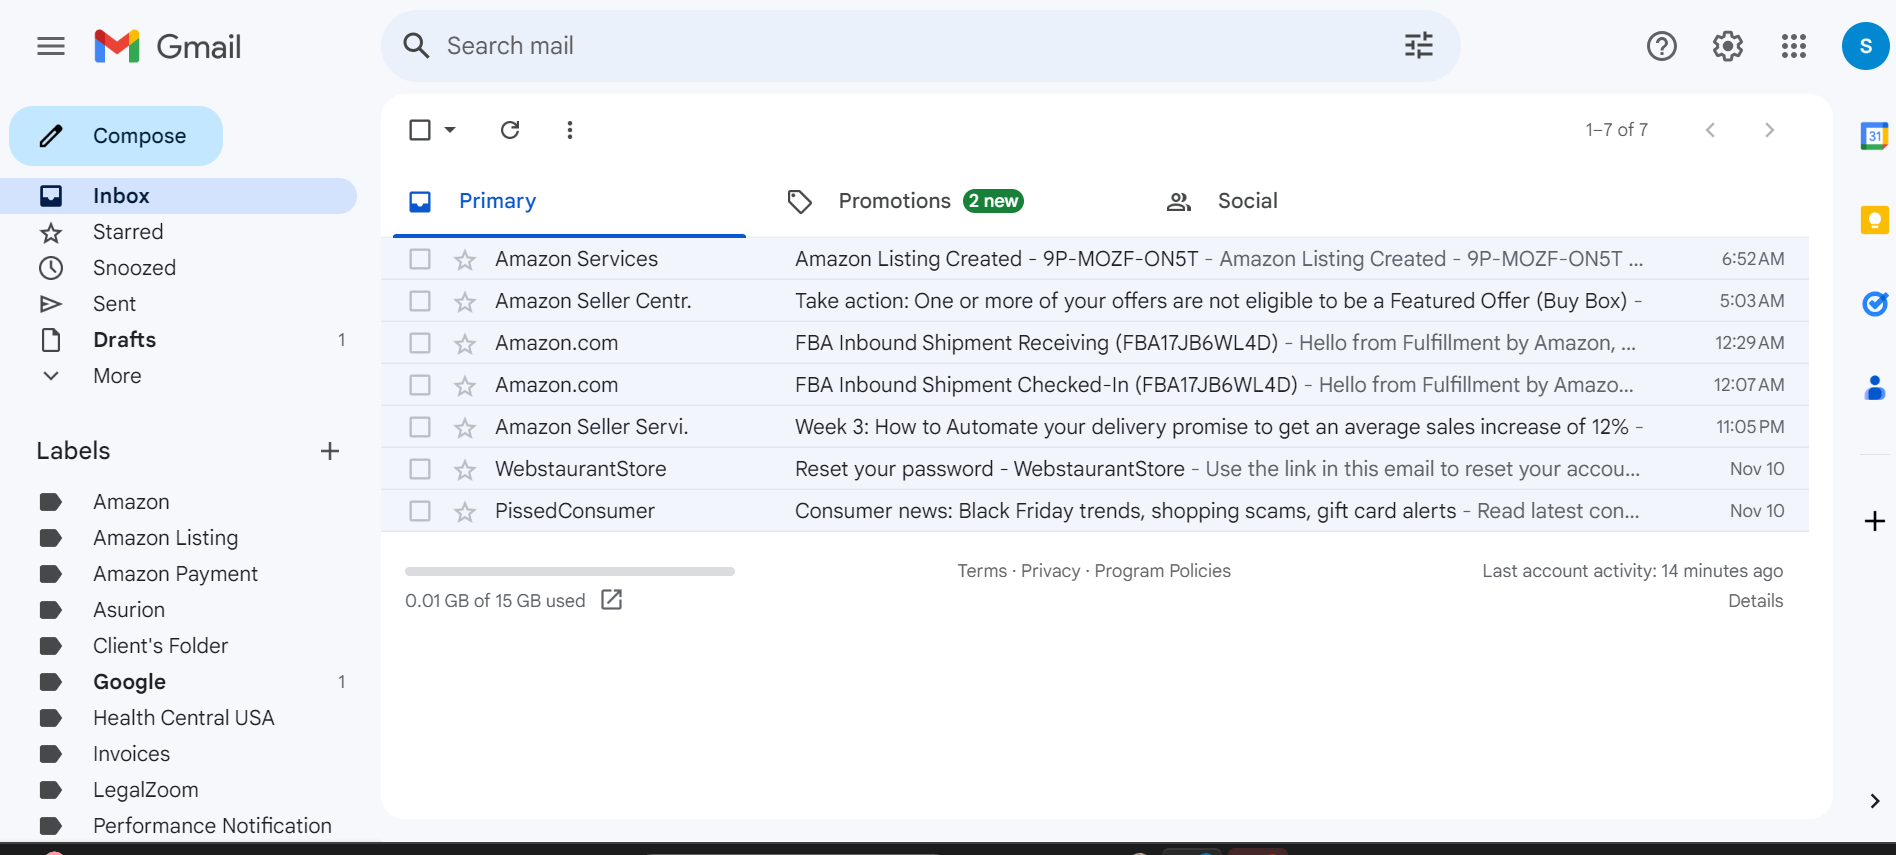The height and width of the screenshot is (855, 1896).
Task: Open the Support help icon
Action: [x=1661, y=46]
